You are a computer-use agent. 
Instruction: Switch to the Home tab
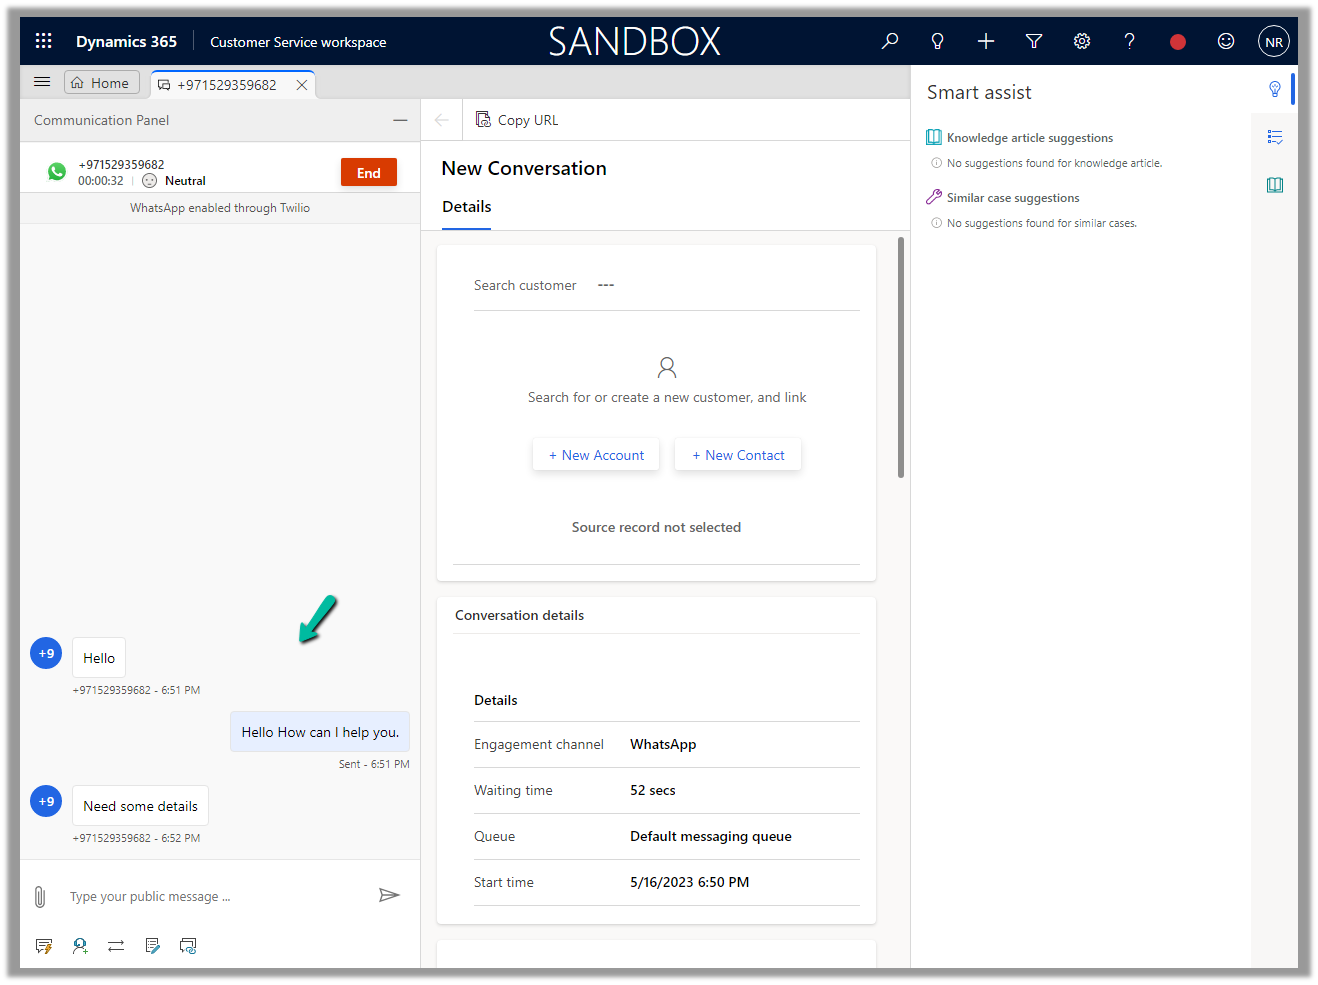[x=101, y=83]
